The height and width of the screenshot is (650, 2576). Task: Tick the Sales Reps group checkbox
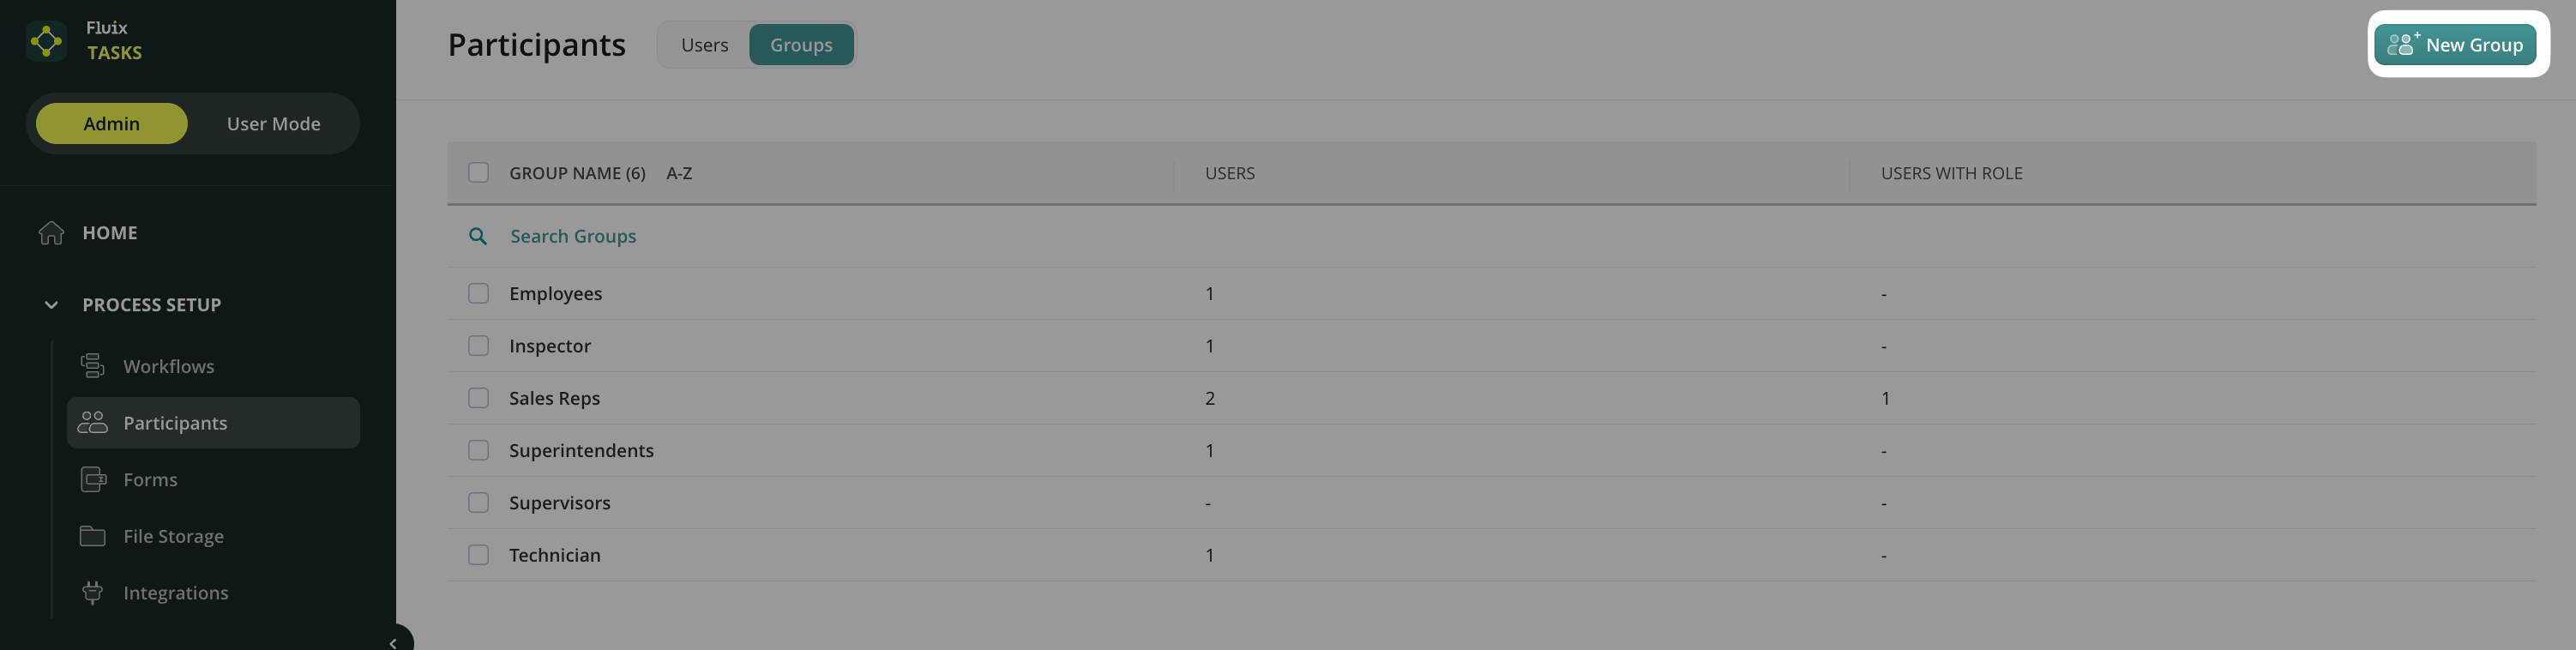tap(478, 398)
